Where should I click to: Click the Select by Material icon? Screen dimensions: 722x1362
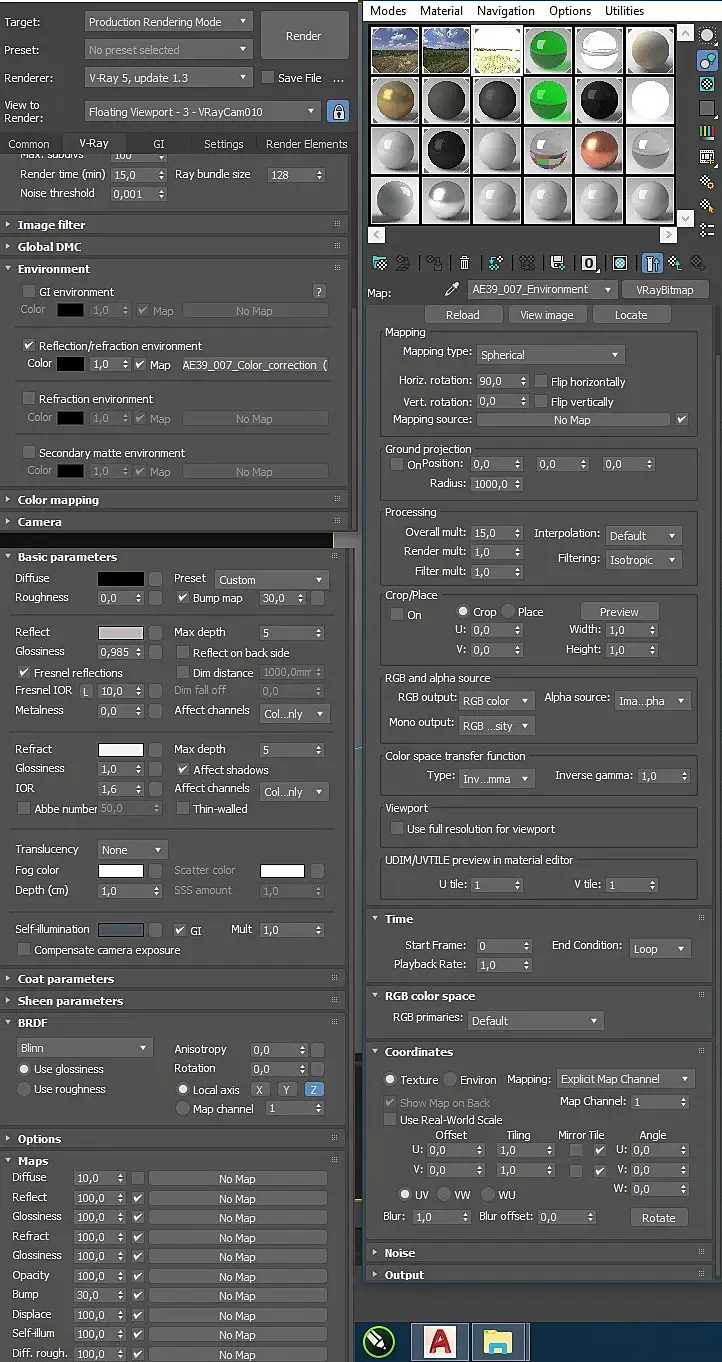click(707, 206)
